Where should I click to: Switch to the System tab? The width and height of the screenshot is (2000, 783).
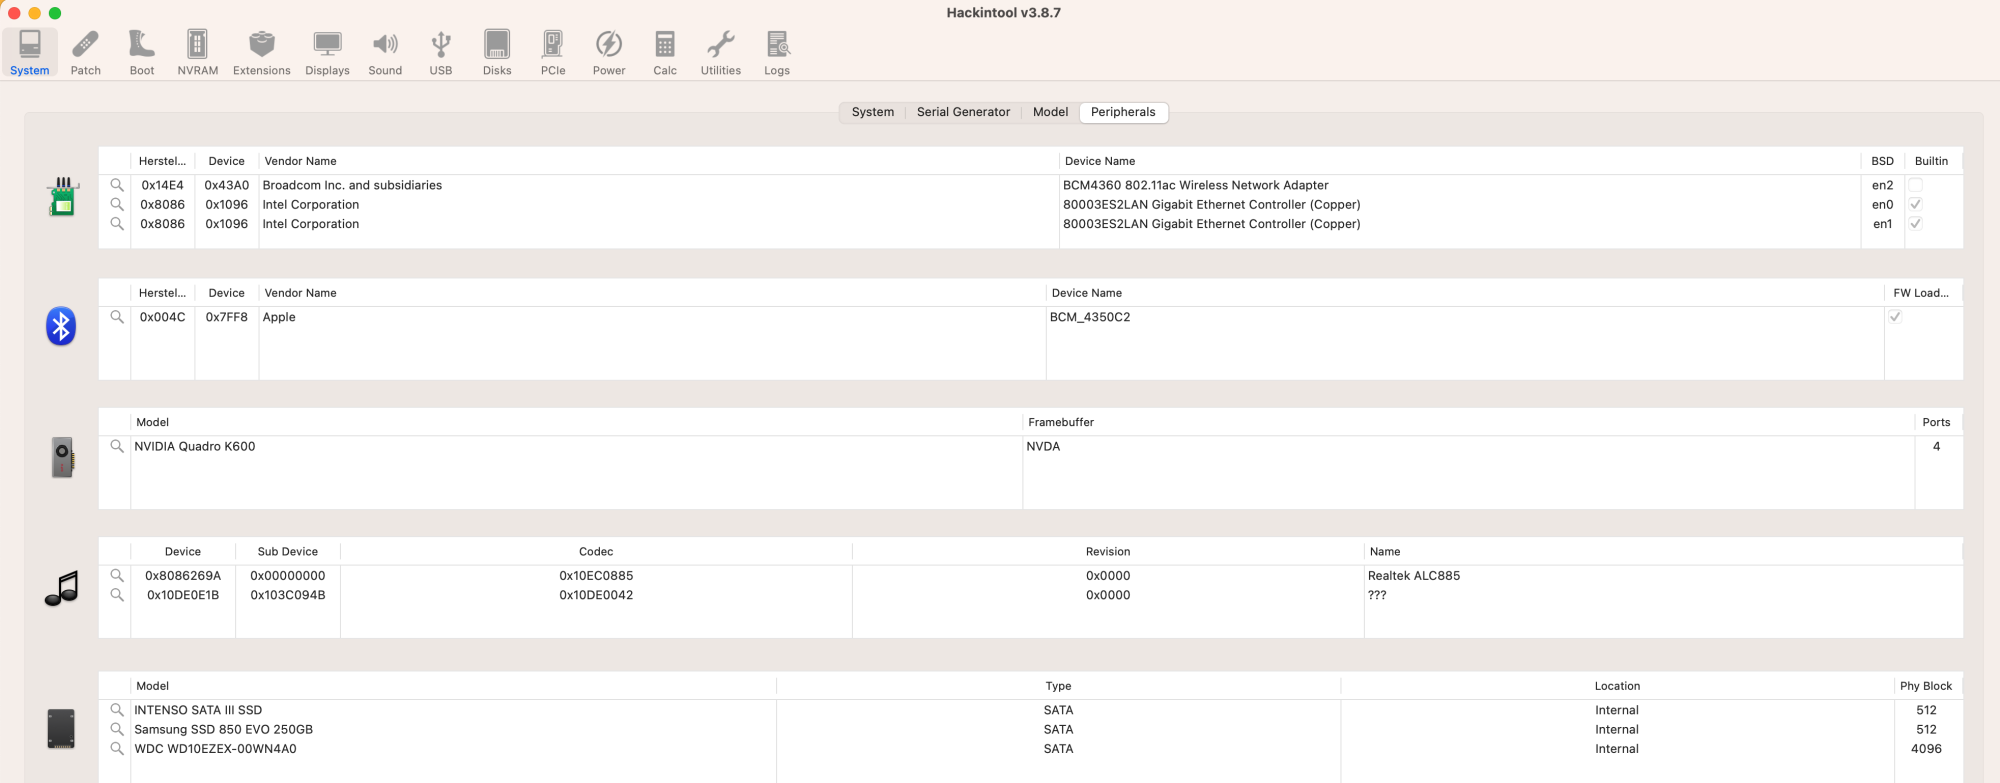(x=872, y=112)
